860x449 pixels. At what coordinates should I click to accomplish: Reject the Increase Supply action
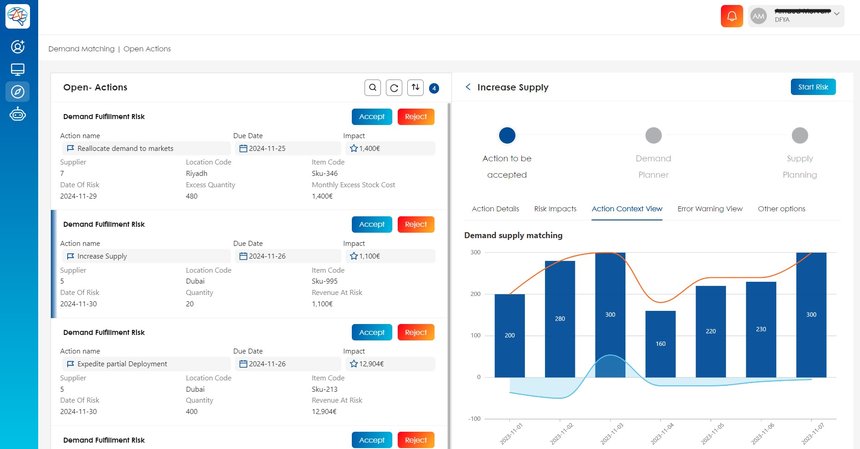pos(416,224)
